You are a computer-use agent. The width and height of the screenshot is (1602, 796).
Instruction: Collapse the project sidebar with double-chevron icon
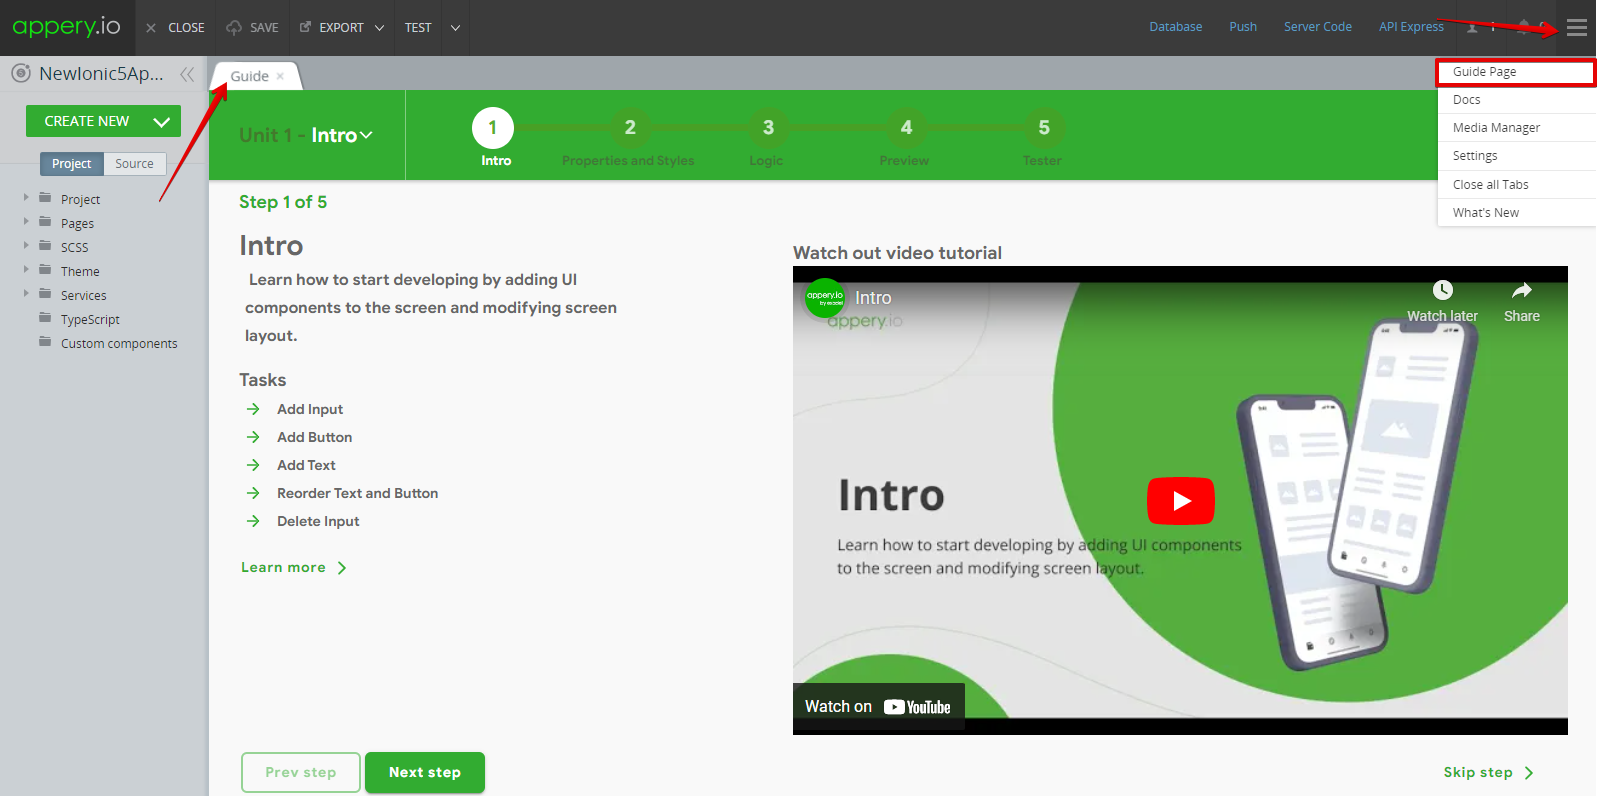tap(187, 74)
